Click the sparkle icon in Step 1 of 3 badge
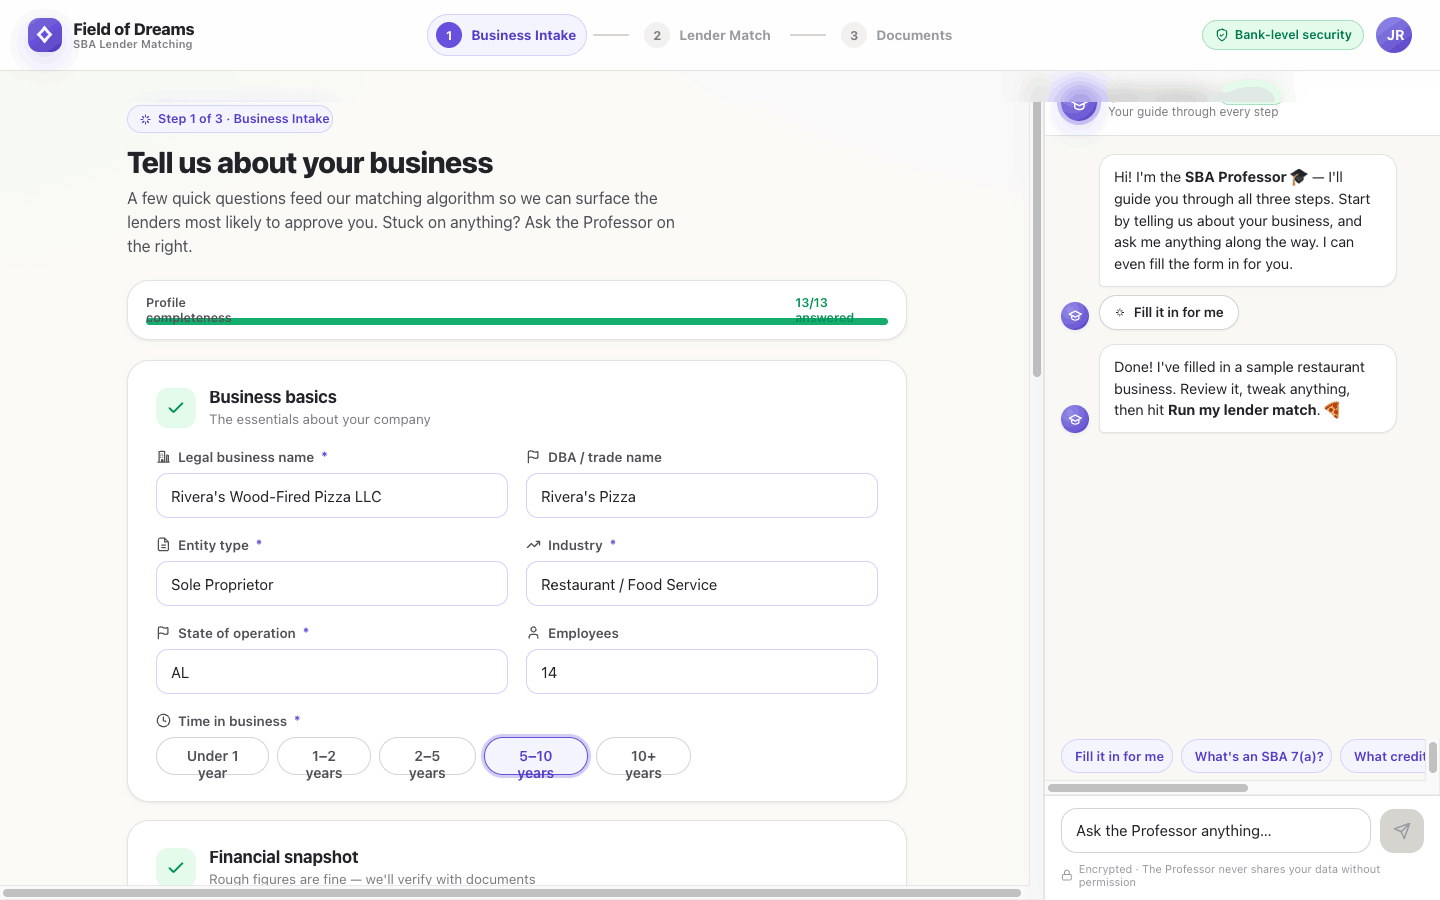The image size is (1440, 900). 145,119
